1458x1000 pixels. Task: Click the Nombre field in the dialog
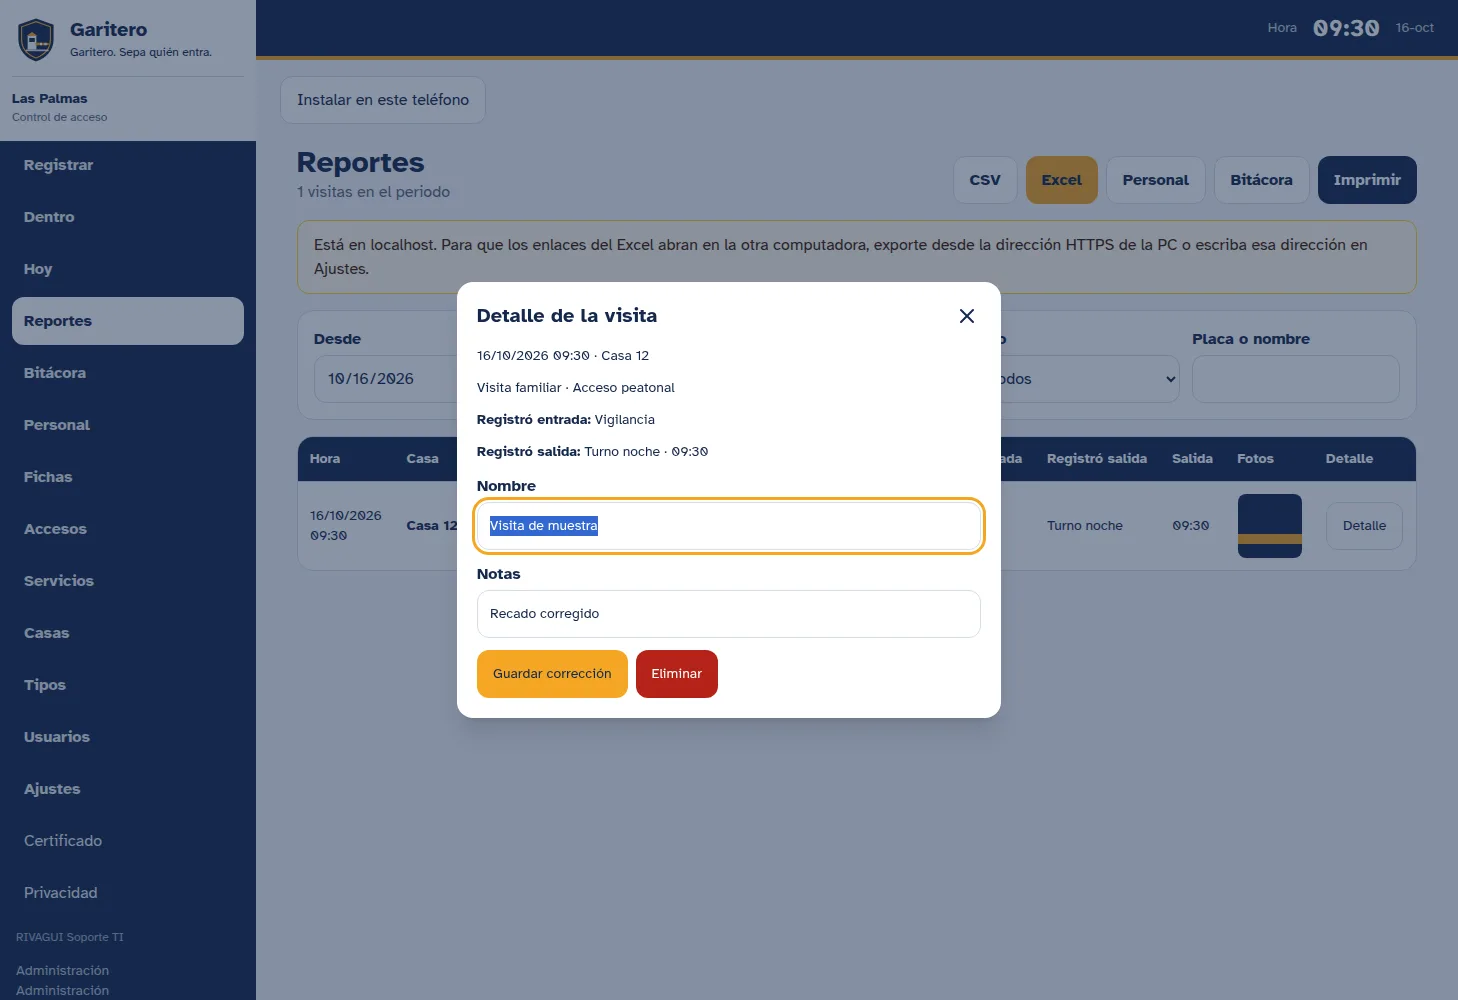tap(729, 526)
